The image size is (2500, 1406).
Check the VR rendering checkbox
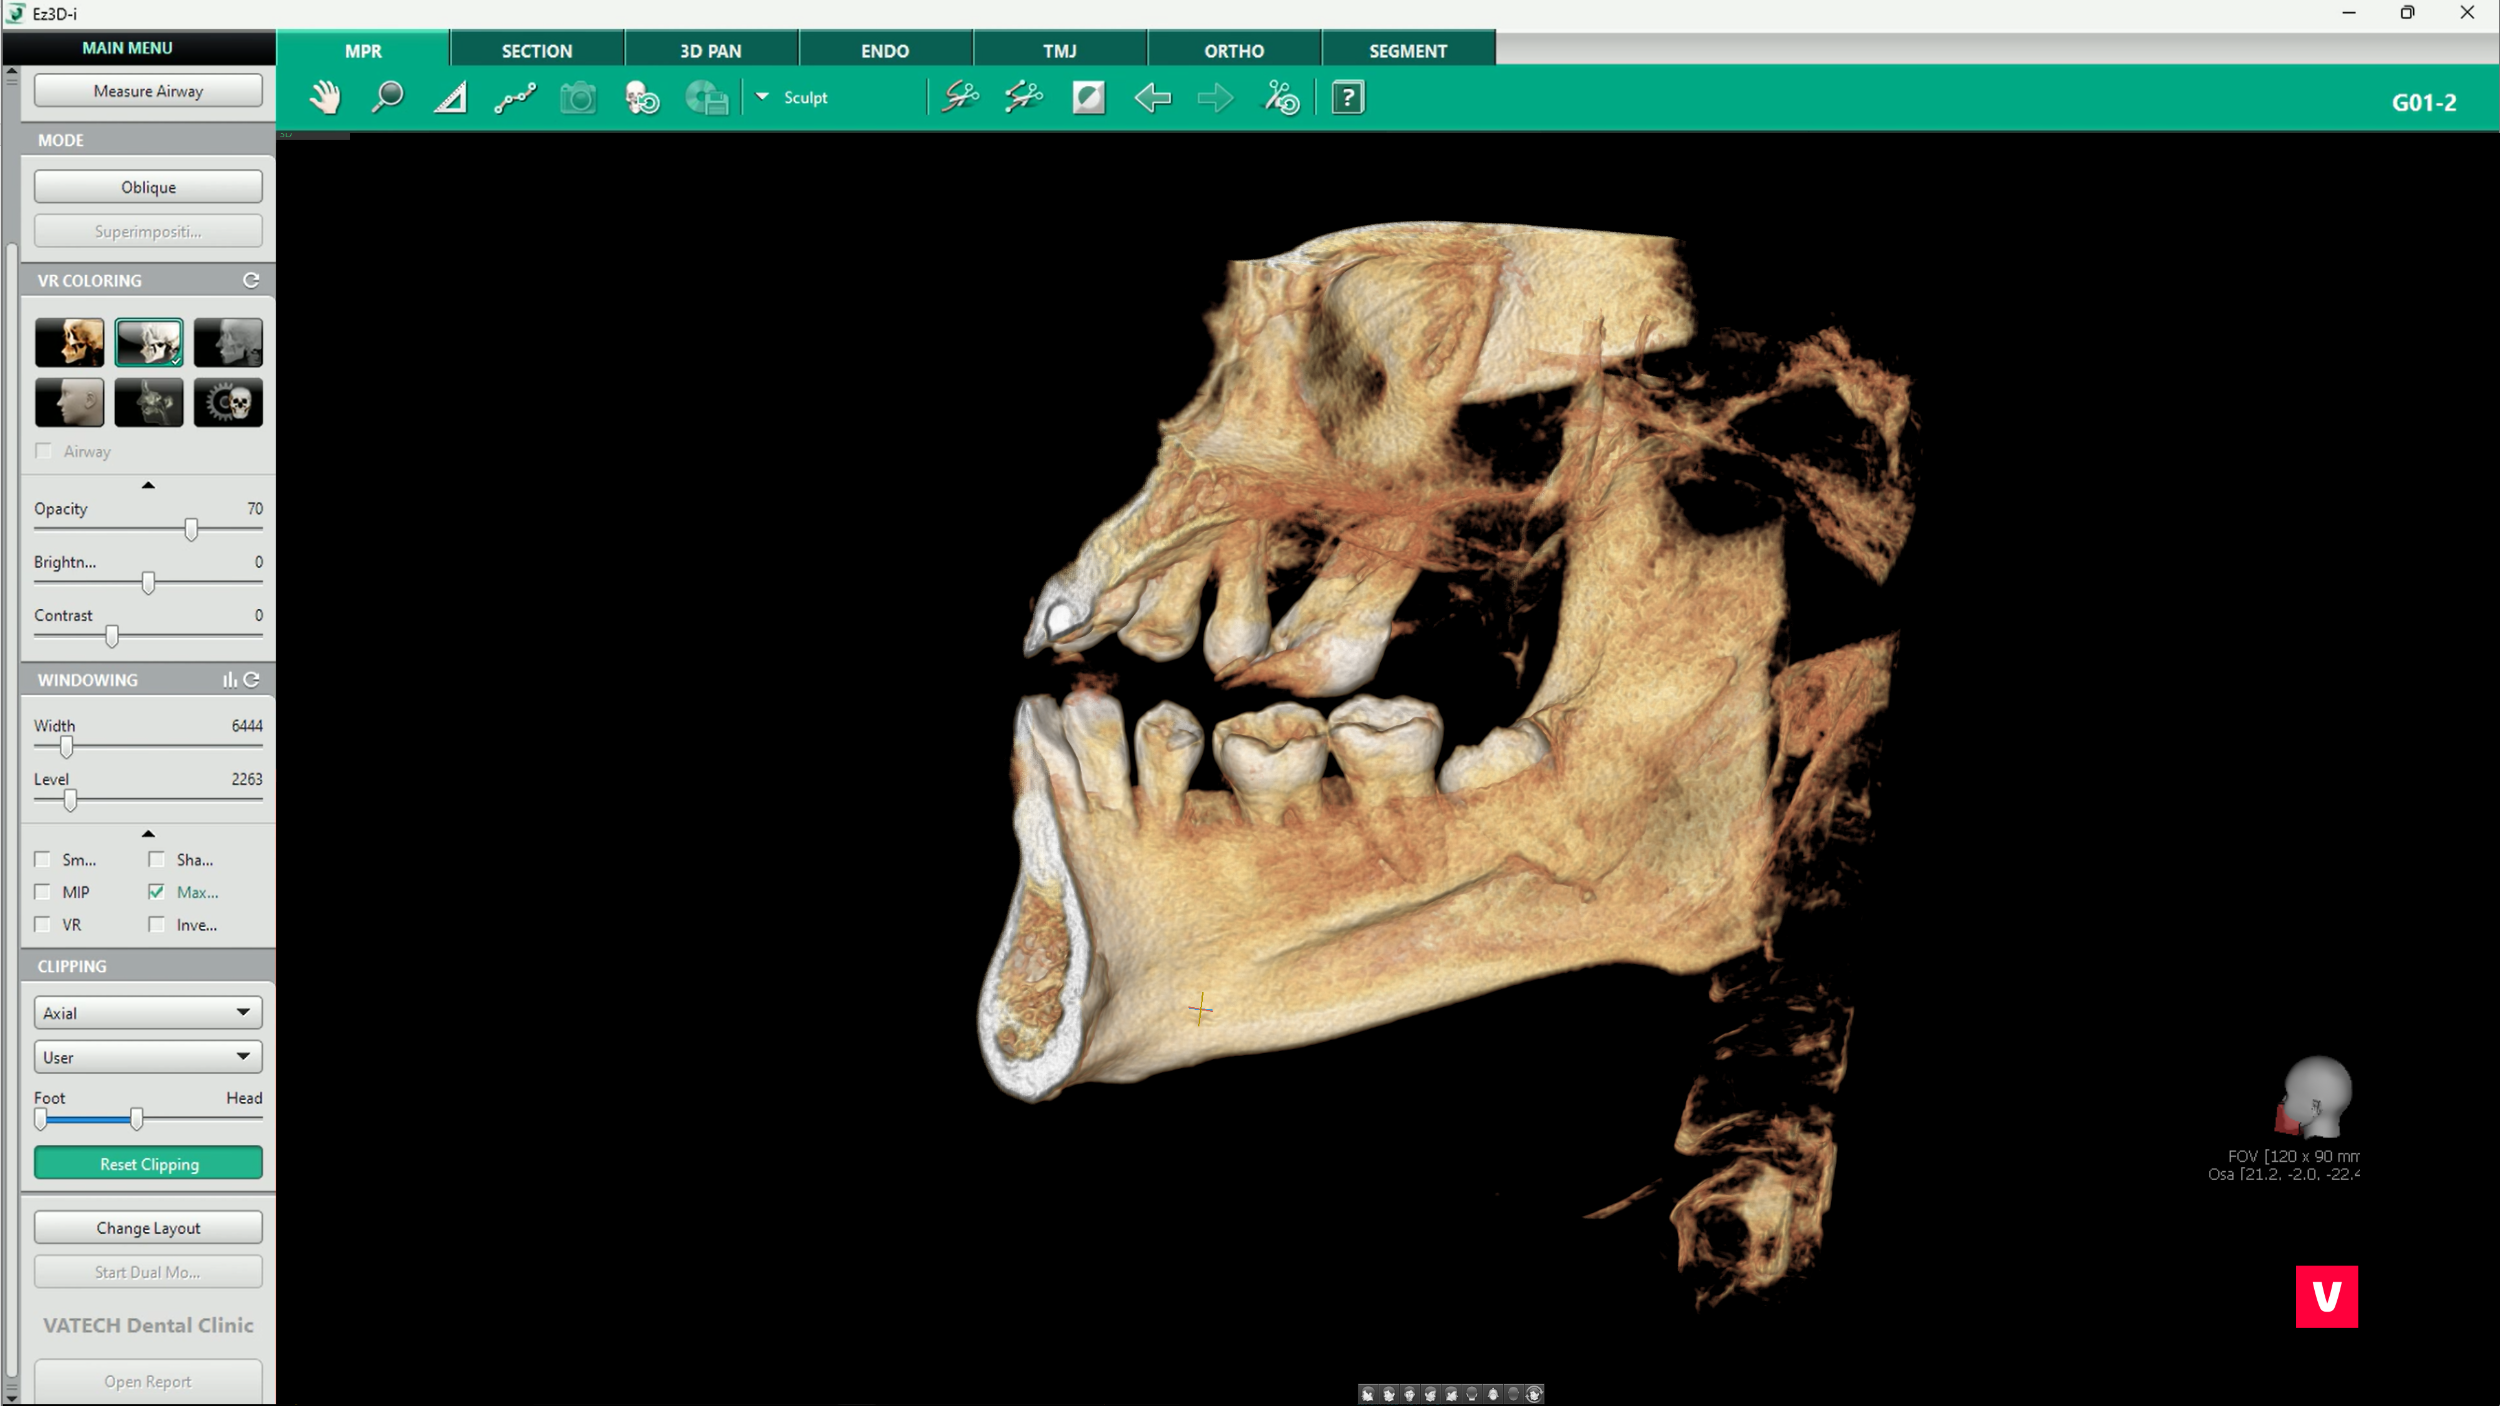pyautogui.click(x=43, y=925)
